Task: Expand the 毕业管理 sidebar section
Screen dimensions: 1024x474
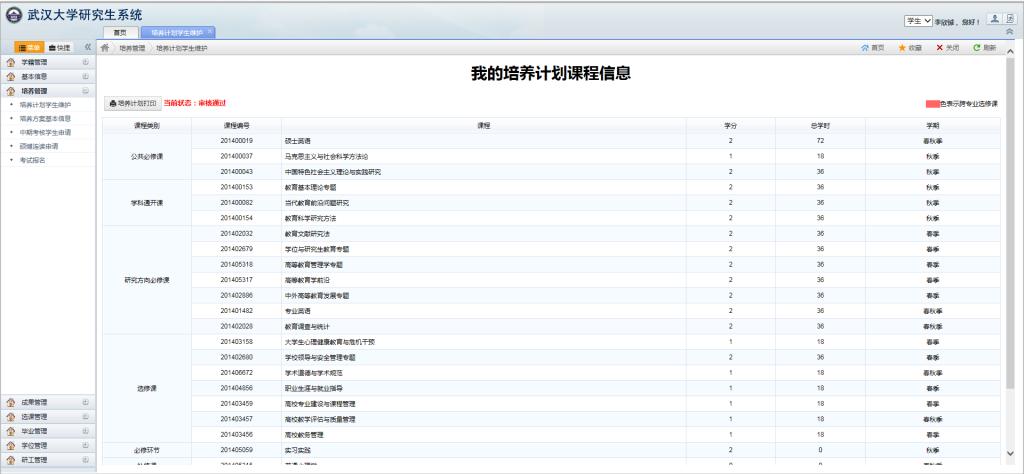Action: tap(85, 431)
